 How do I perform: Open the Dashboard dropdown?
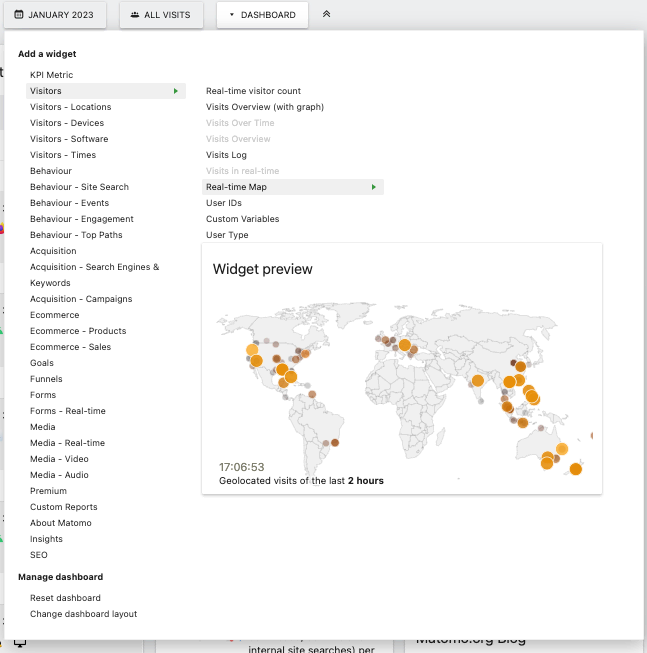point(262,15)
